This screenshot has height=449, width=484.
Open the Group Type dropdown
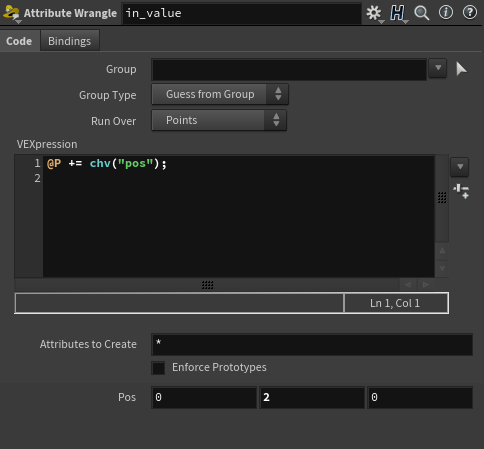(220, 94)
